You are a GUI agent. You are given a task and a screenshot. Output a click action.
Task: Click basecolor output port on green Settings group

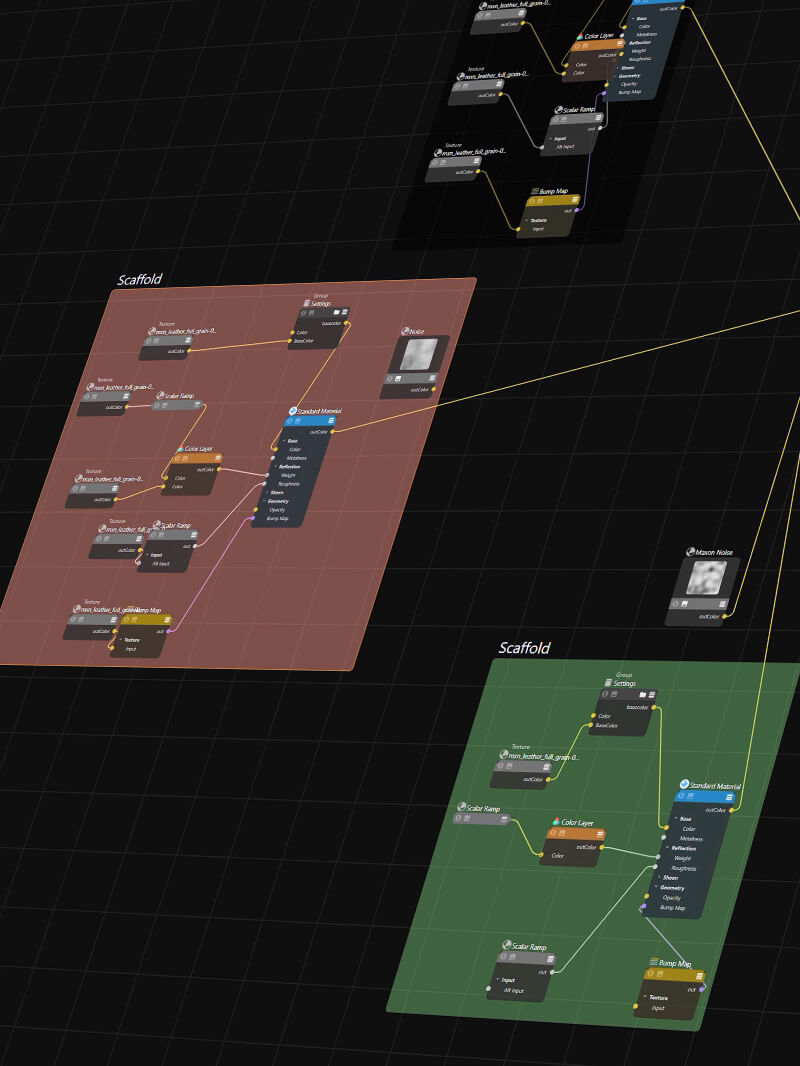click(654, 707)
